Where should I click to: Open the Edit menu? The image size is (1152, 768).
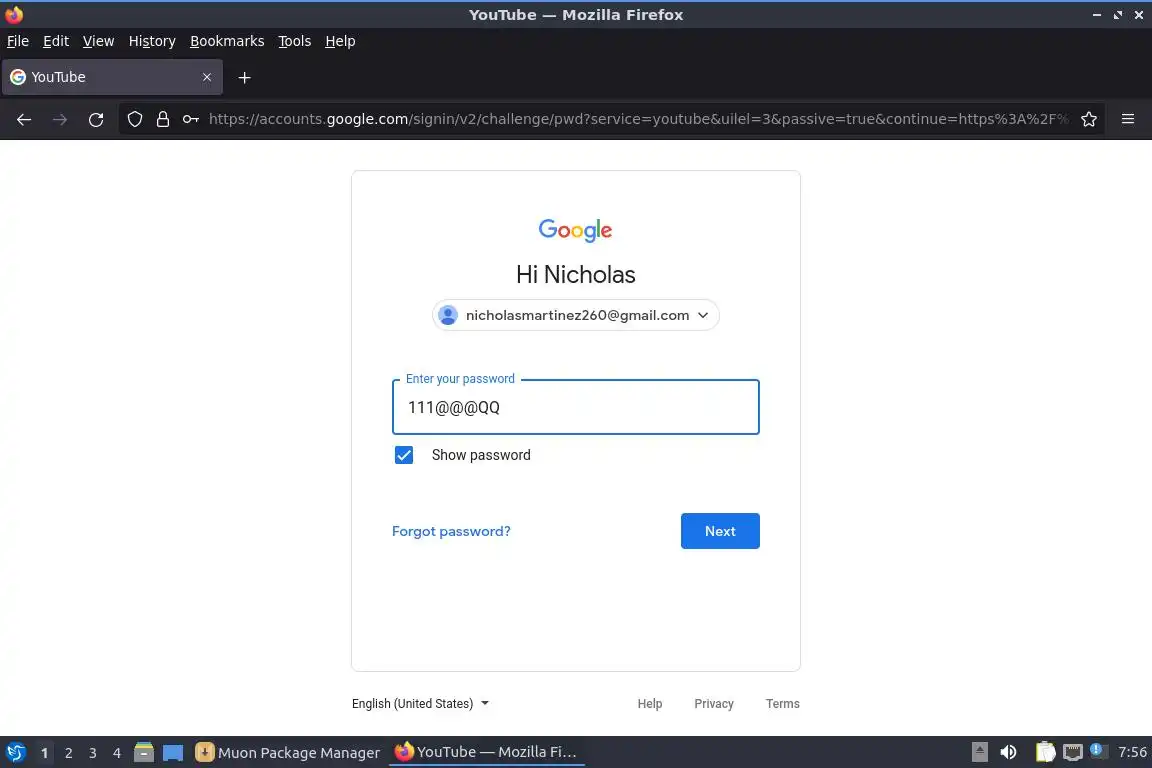click(56, 41)
